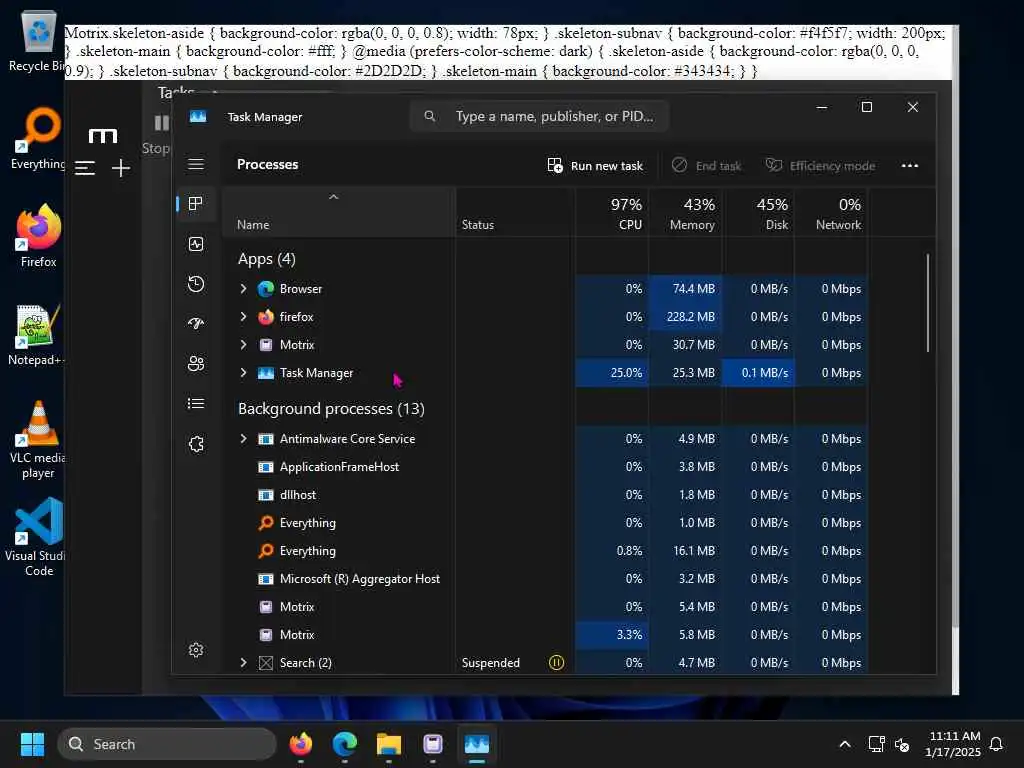Open the Performance sidebar icon
This screenshot has width=1024, height=768.
tap(196, 244)
